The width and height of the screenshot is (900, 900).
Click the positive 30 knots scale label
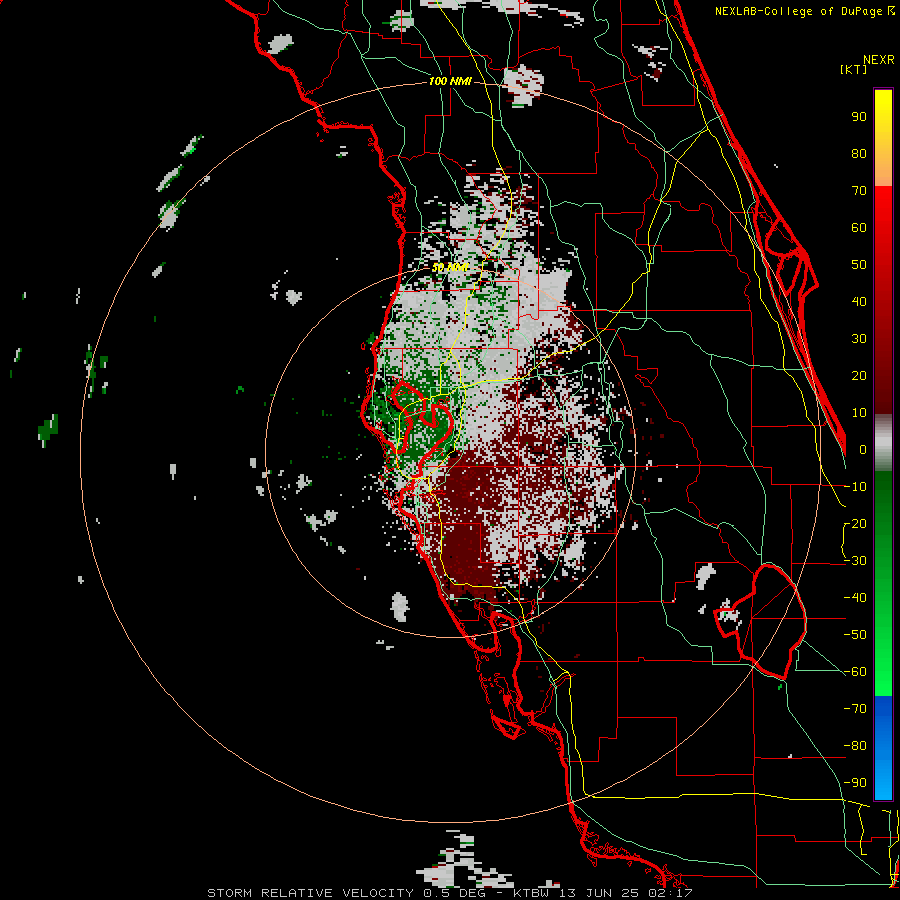point(859,339)
